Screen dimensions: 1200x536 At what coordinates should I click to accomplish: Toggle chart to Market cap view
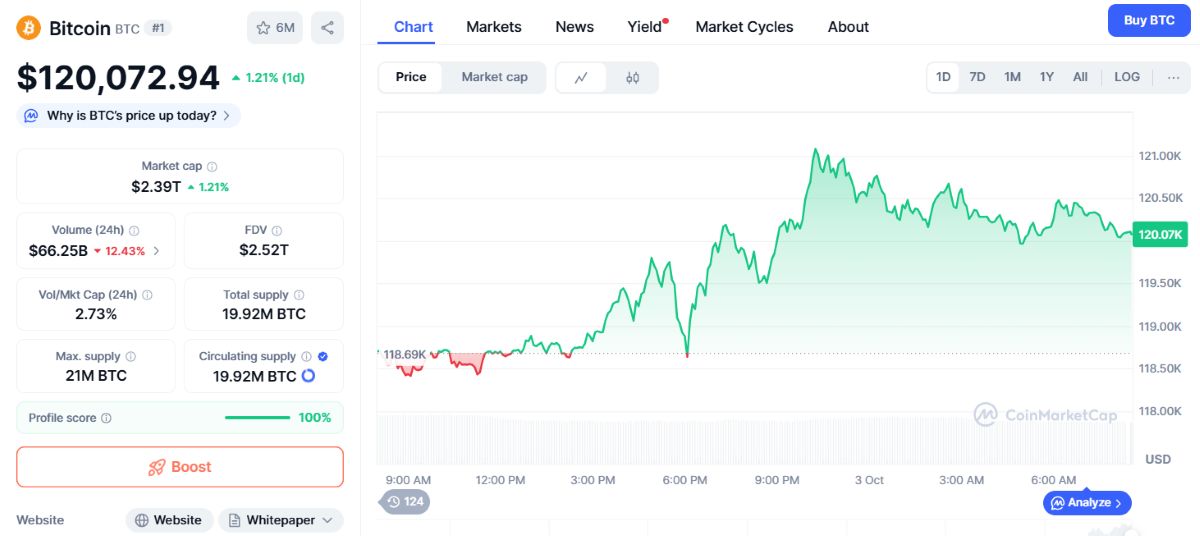[x=494, y=77]
